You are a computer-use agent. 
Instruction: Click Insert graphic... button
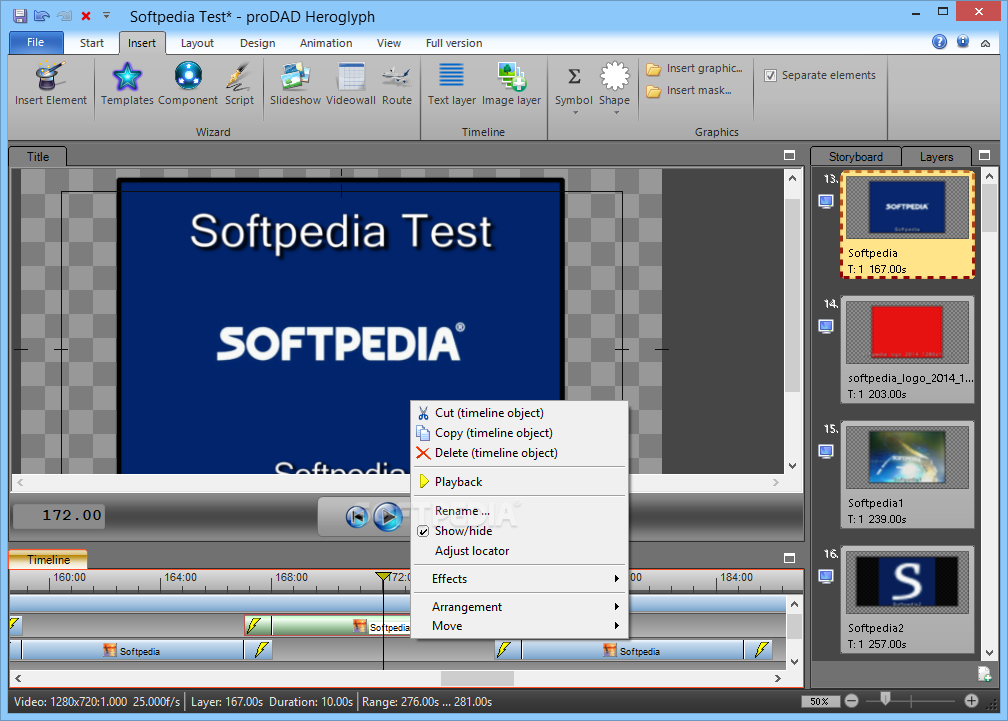[694, 68]
